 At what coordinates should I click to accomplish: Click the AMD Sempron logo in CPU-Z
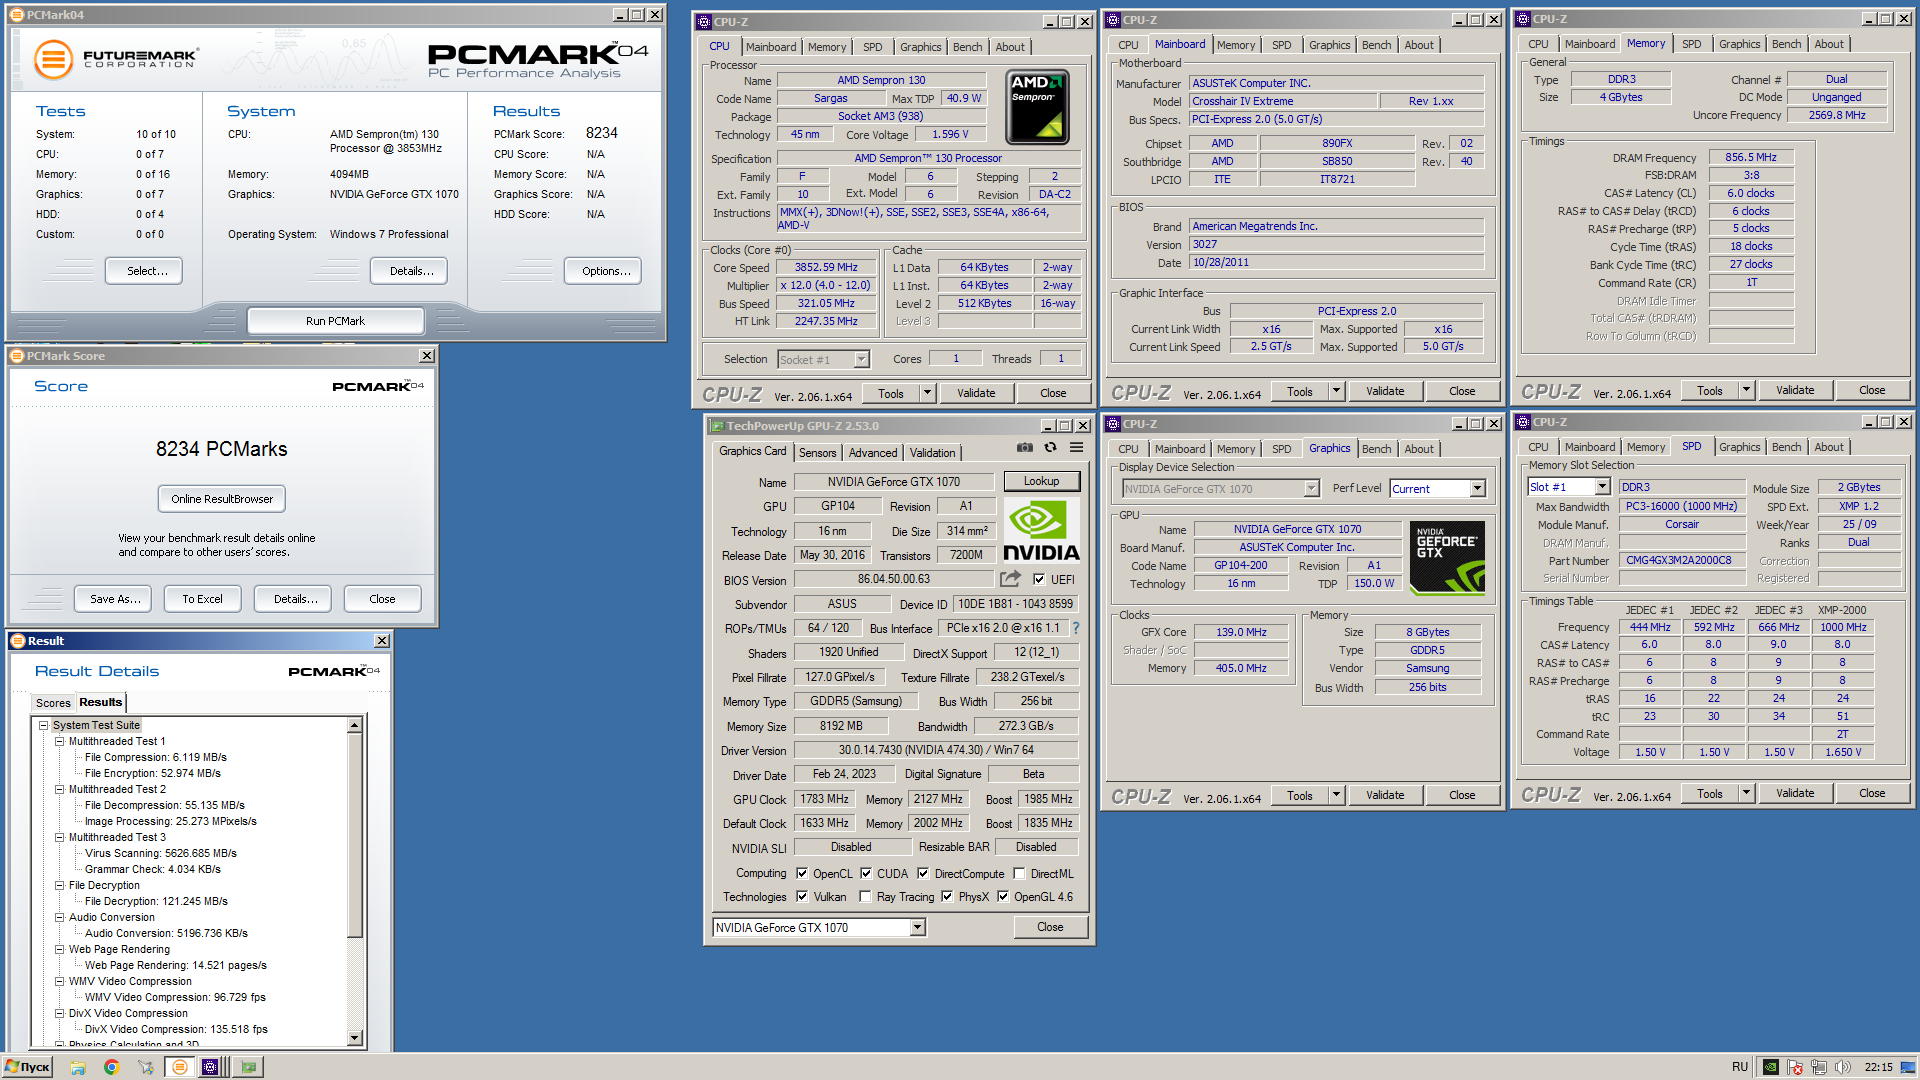tap(1037, 107)
